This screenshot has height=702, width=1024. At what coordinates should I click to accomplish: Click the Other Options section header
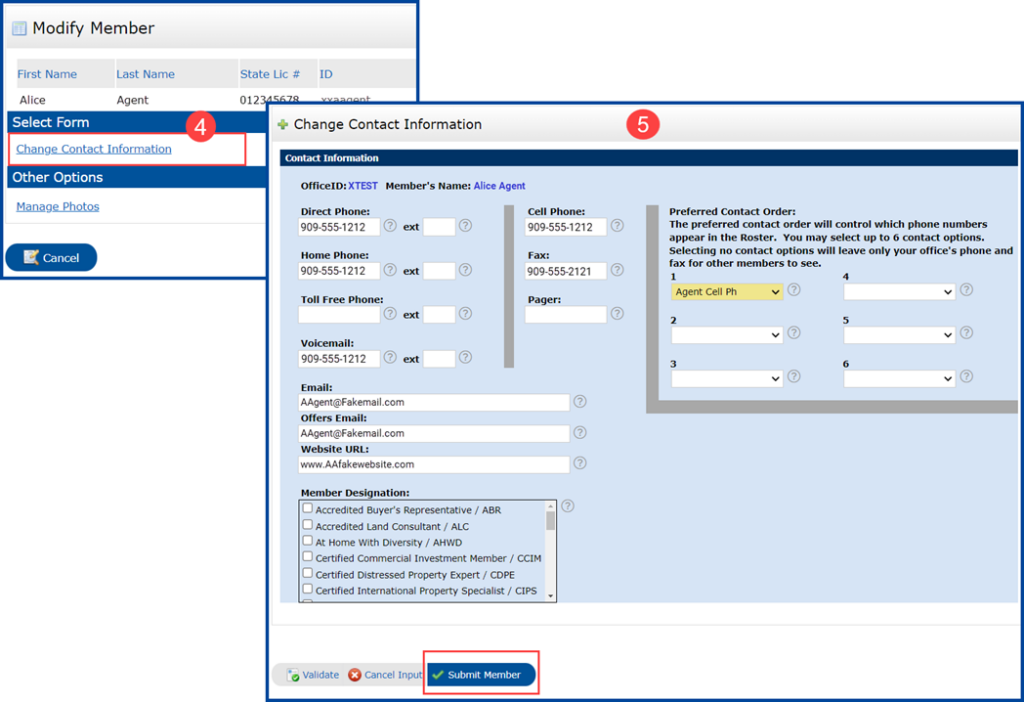pyautogui.click(x=60, y=177)
